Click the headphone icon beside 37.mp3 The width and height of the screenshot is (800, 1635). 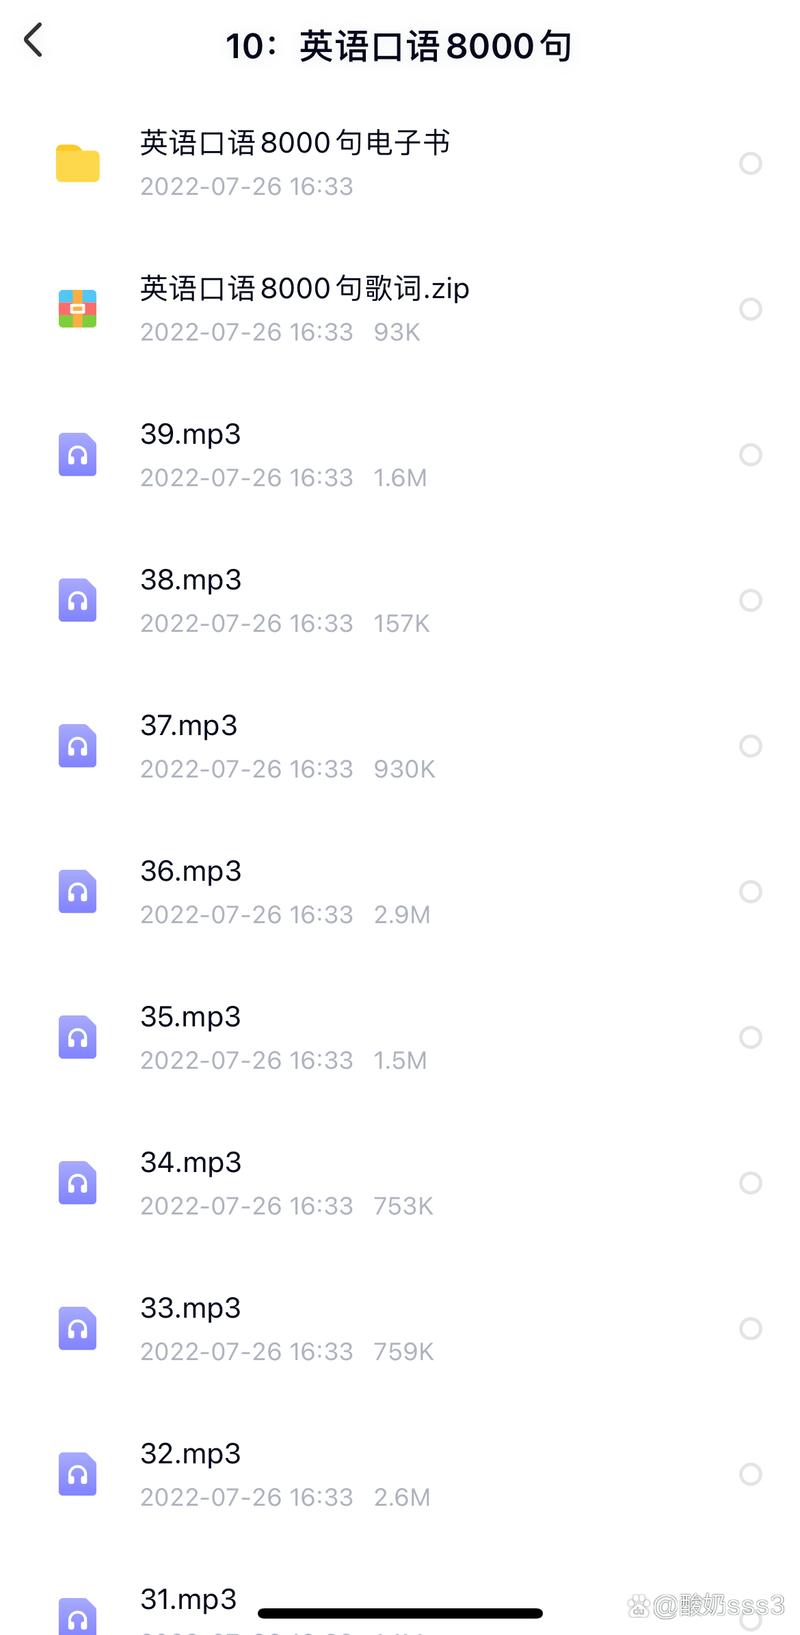(x=77, y=746)
